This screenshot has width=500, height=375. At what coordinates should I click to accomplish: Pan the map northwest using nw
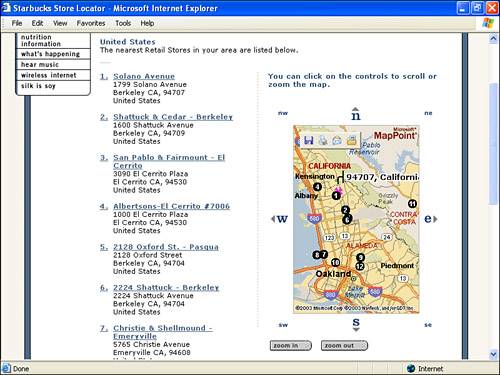[x=283, y=113]
